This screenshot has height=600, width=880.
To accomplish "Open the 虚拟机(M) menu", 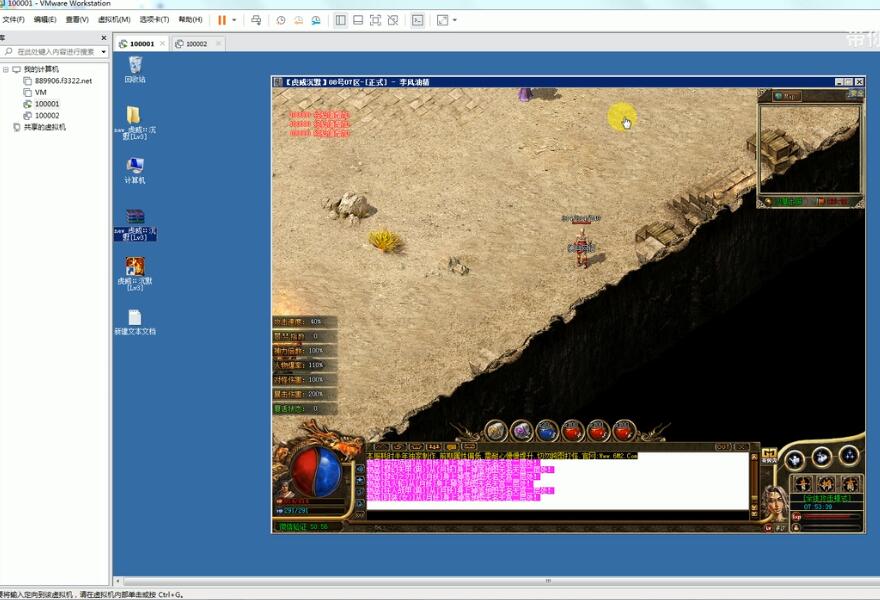I will point(114,20).
